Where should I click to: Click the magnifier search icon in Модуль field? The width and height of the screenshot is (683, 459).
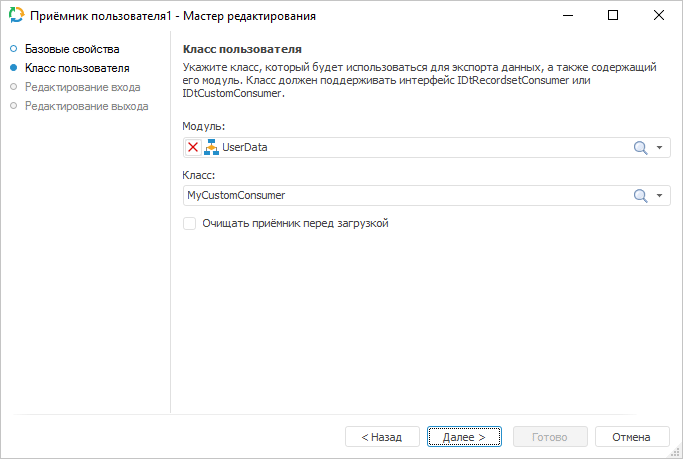point(641,148)
